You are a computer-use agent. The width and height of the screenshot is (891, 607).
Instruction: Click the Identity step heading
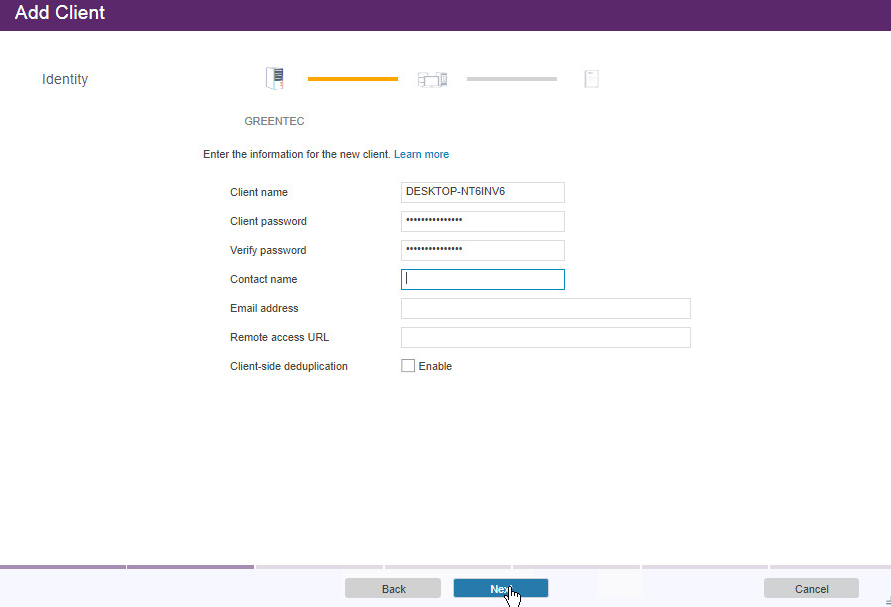[x=65, y=79]
